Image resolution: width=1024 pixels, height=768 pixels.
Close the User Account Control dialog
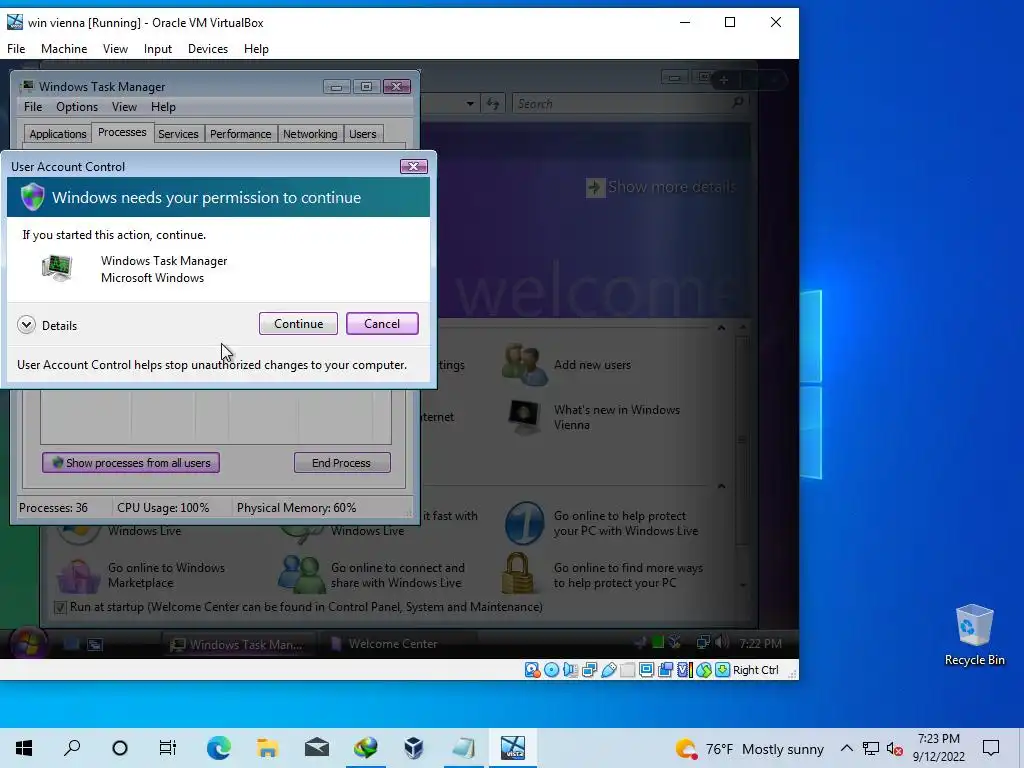(x=413, y=167)
